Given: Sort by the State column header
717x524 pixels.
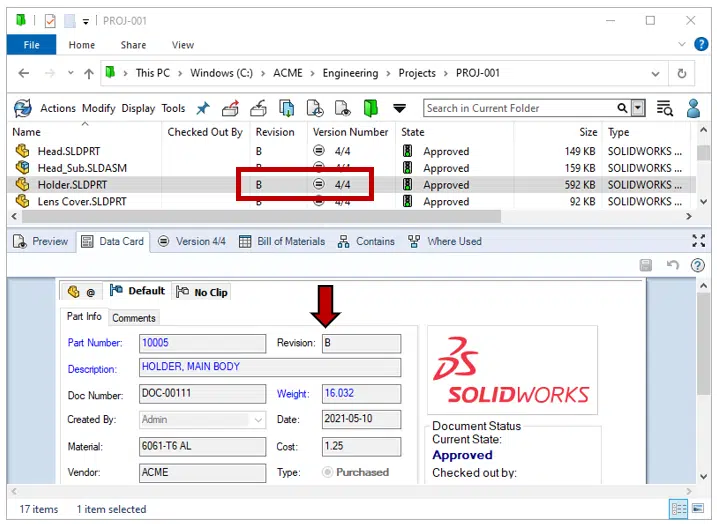Looking at the screenshot, I should 412,132.
